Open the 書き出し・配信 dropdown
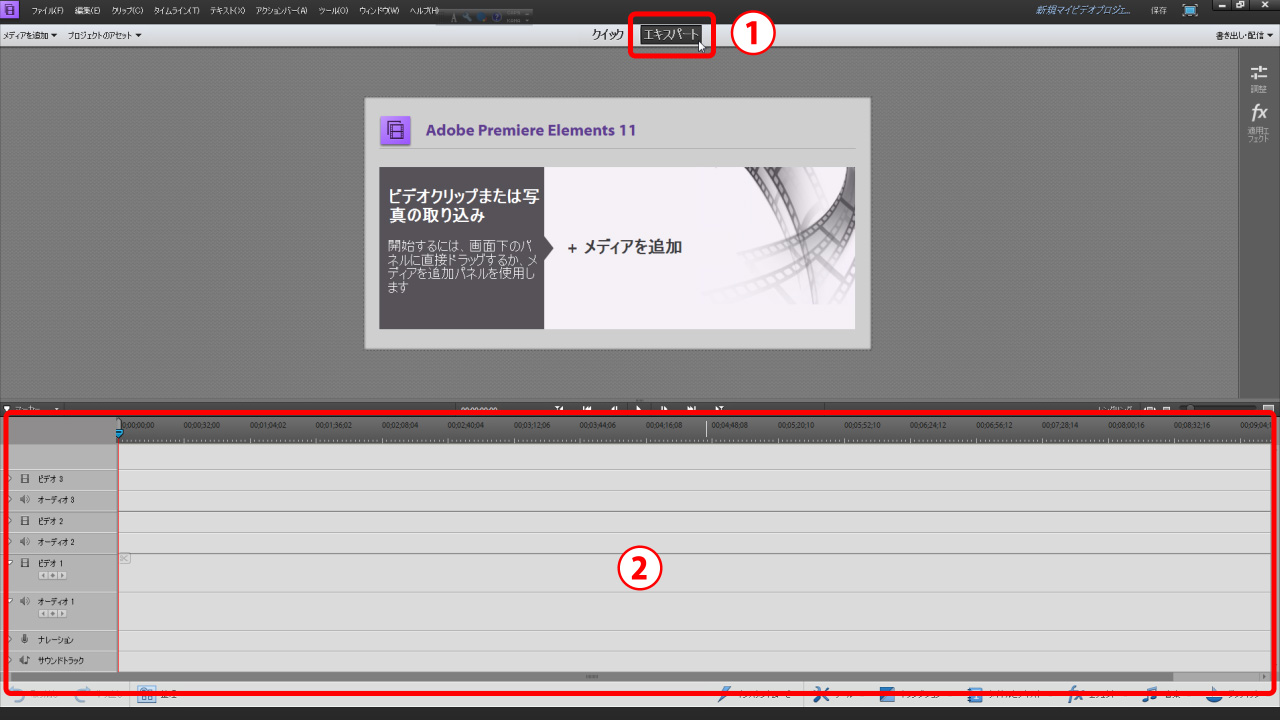 click(x=1244, y=35)
